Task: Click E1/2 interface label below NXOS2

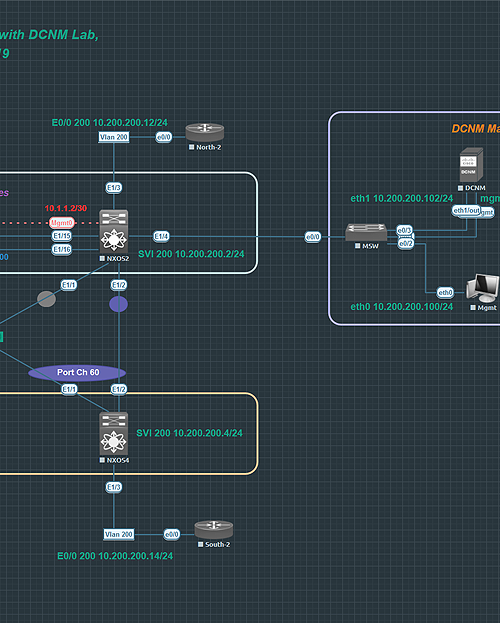Action: point(118,285)
